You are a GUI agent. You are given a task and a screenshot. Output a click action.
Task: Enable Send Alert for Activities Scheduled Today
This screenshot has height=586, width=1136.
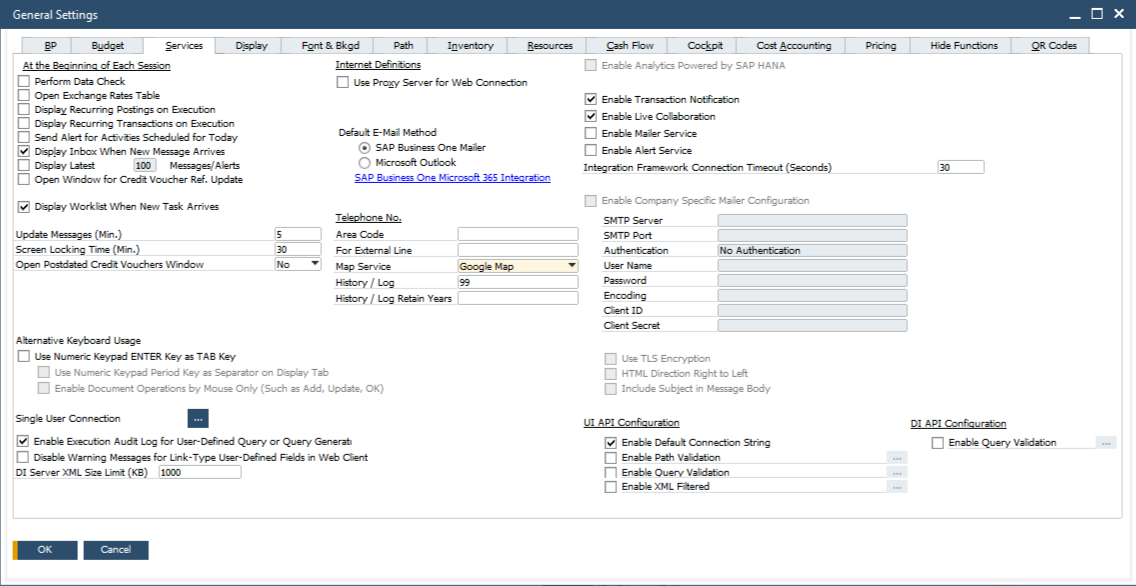pyautogui.click(x=24, y=137)
